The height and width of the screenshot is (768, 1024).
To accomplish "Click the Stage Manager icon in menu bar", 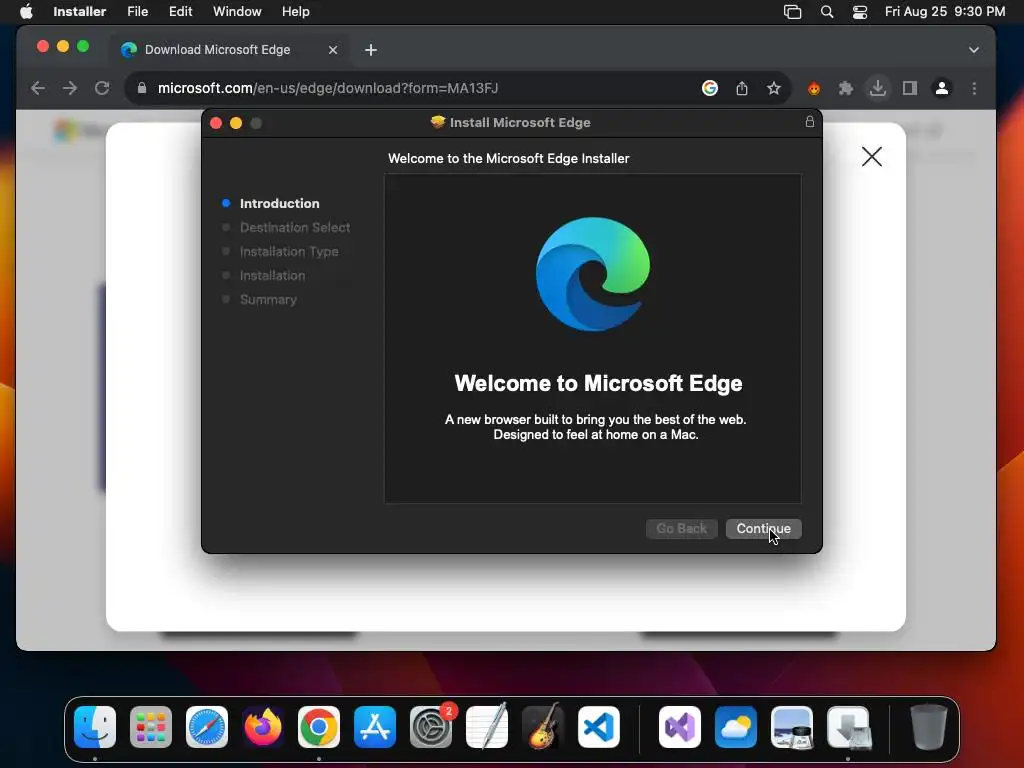I will pos(792,12).
